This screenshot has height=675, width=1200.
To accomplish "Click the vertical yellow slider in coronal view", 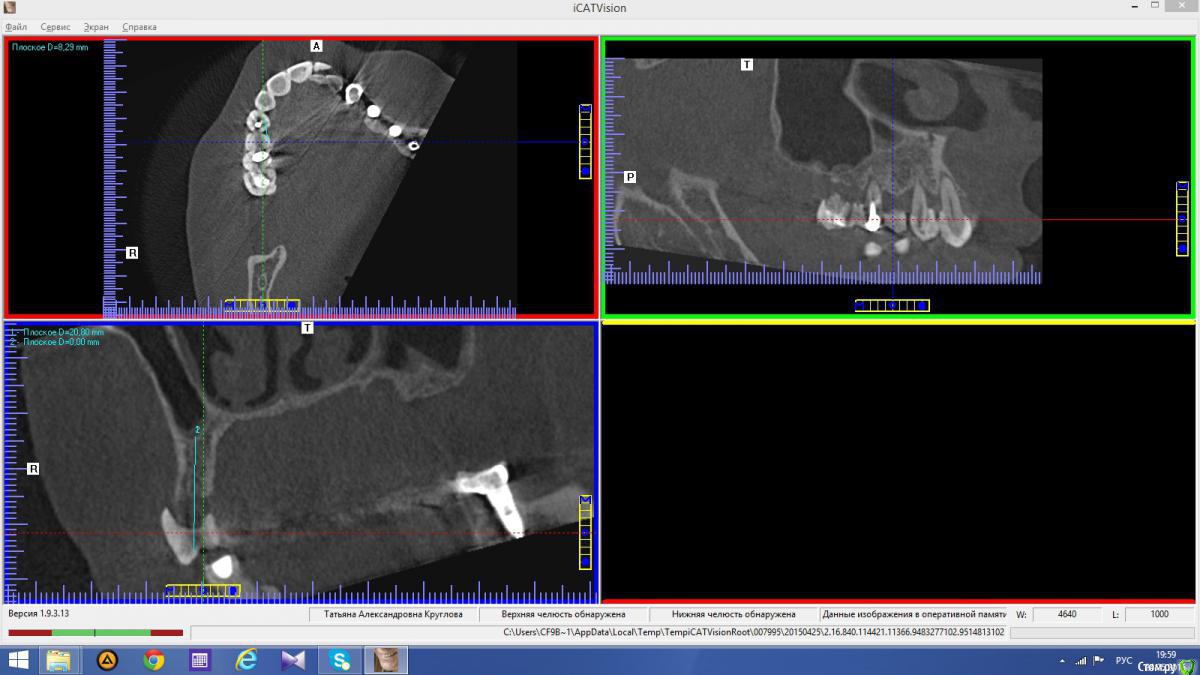I will tap(585, 532).
